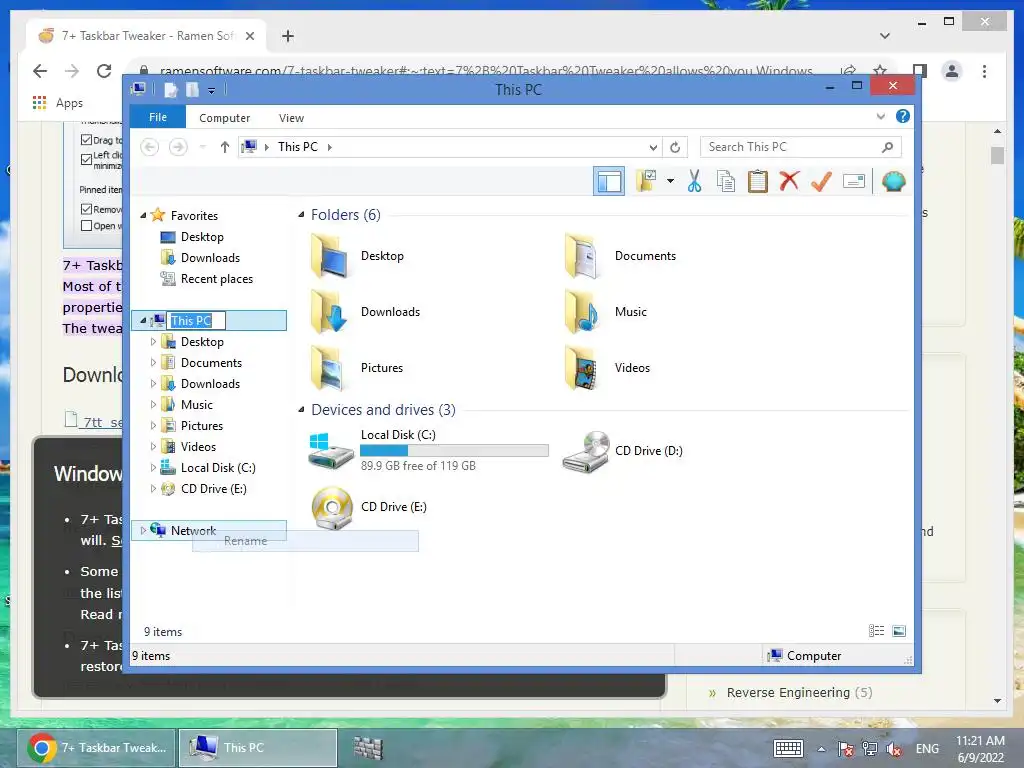1024x768 pixels.
Task: Open a new Chrome tab
Action: 288,36
